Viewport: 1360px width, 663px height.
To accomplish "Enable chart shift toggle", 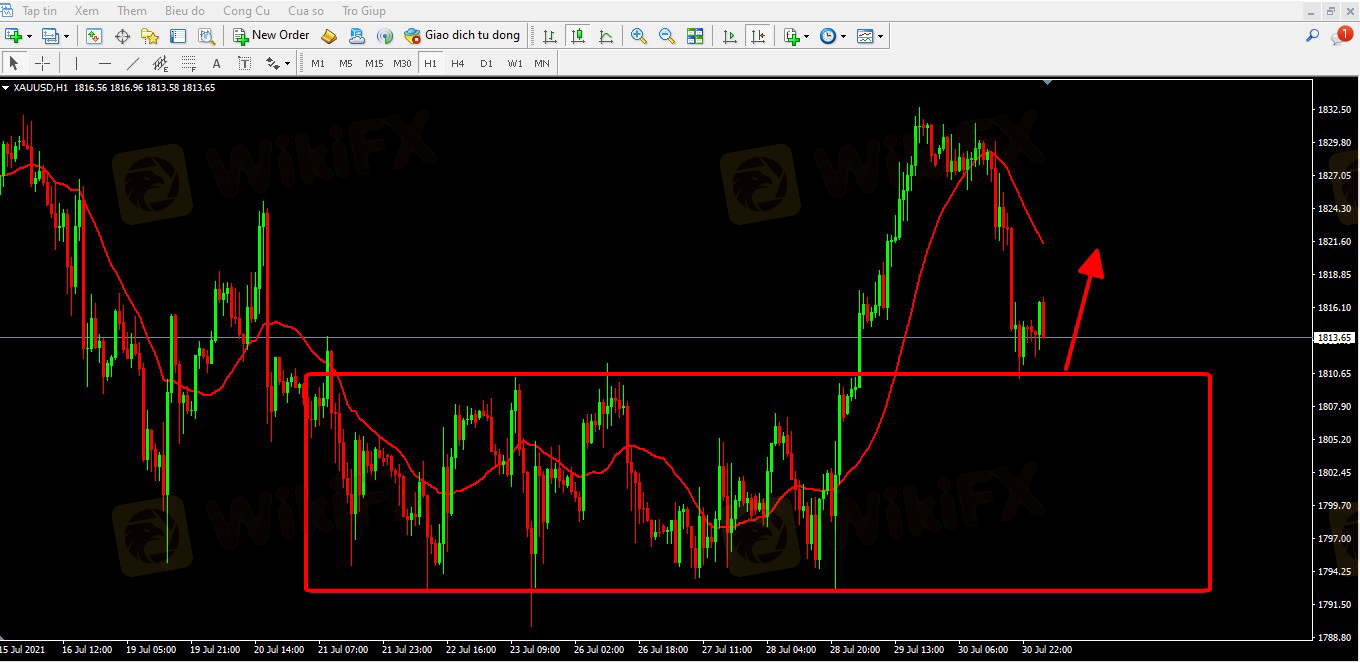I will [x=758, y=36].
